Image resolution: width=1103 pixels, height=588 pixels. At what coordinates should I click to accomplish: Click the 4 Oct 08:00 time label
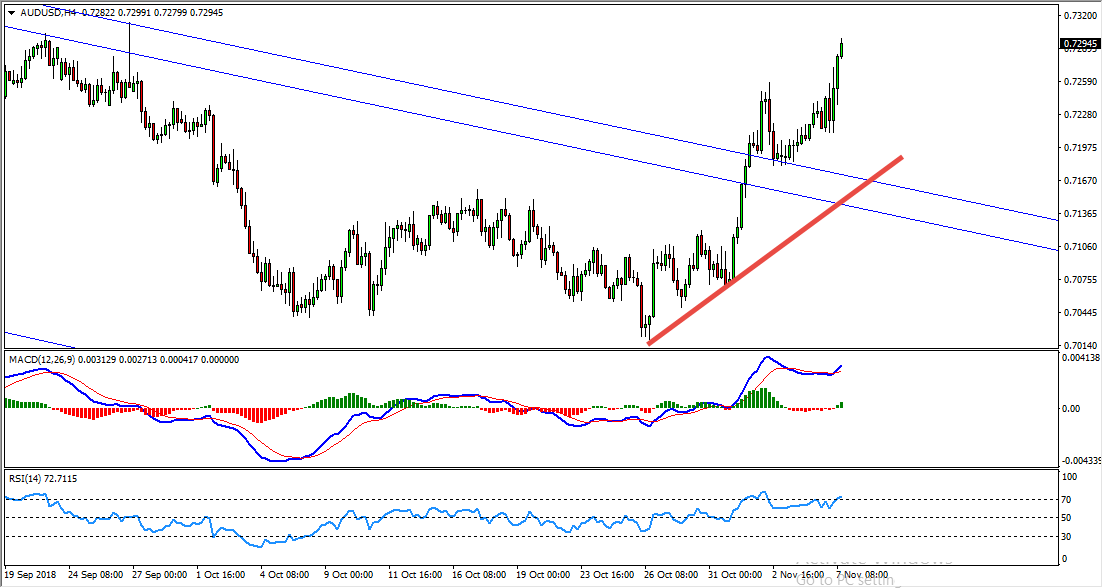tap(285, 575)
